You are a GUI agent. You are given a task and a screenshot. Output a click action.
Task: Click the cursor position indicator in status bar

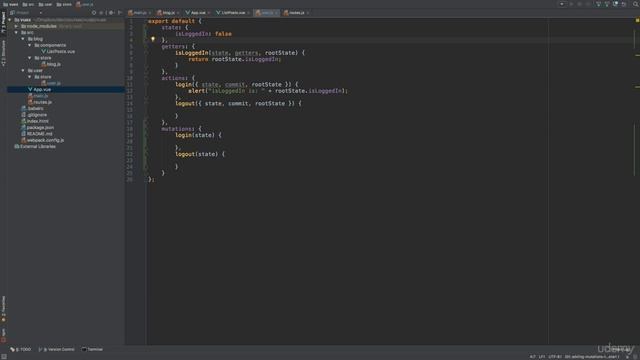pos(532,357)
